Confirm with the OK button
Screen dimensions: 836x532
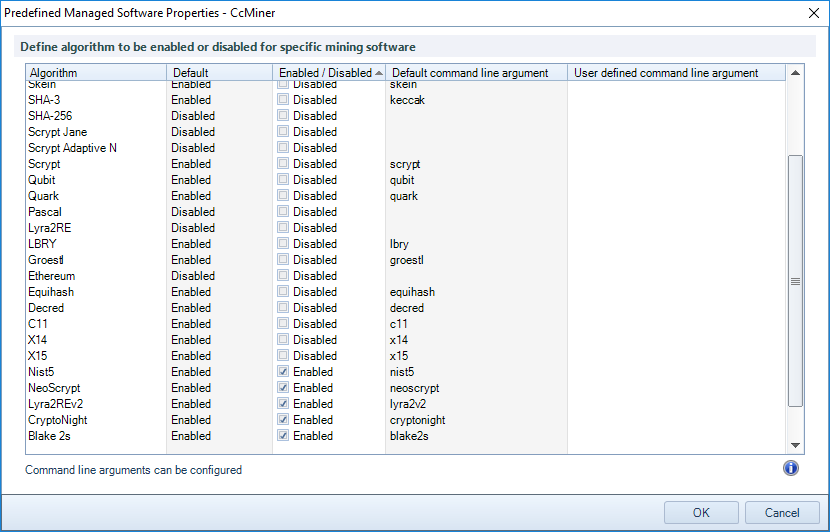(701, 512)
